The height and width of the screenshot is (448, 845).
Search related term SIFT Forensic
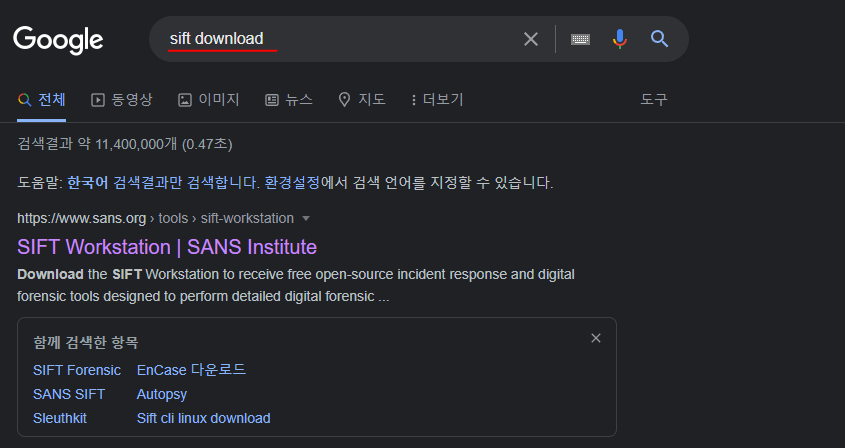tap(77, 370)
